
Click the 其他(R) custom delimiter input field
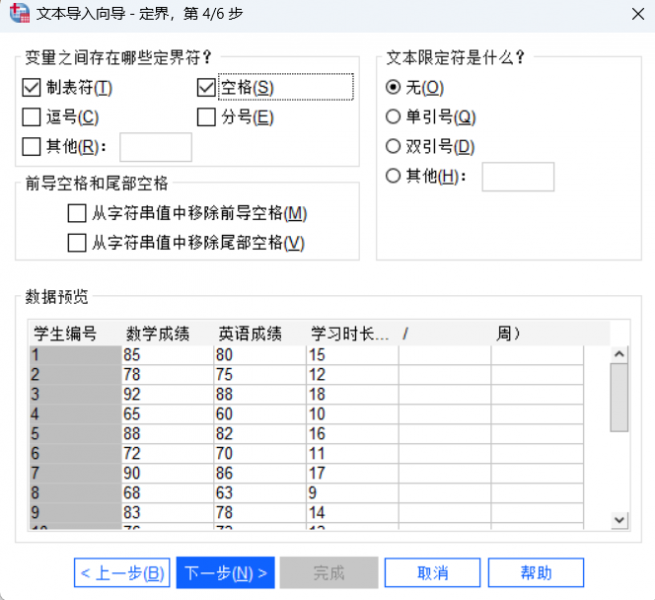[x=156, y=147]
